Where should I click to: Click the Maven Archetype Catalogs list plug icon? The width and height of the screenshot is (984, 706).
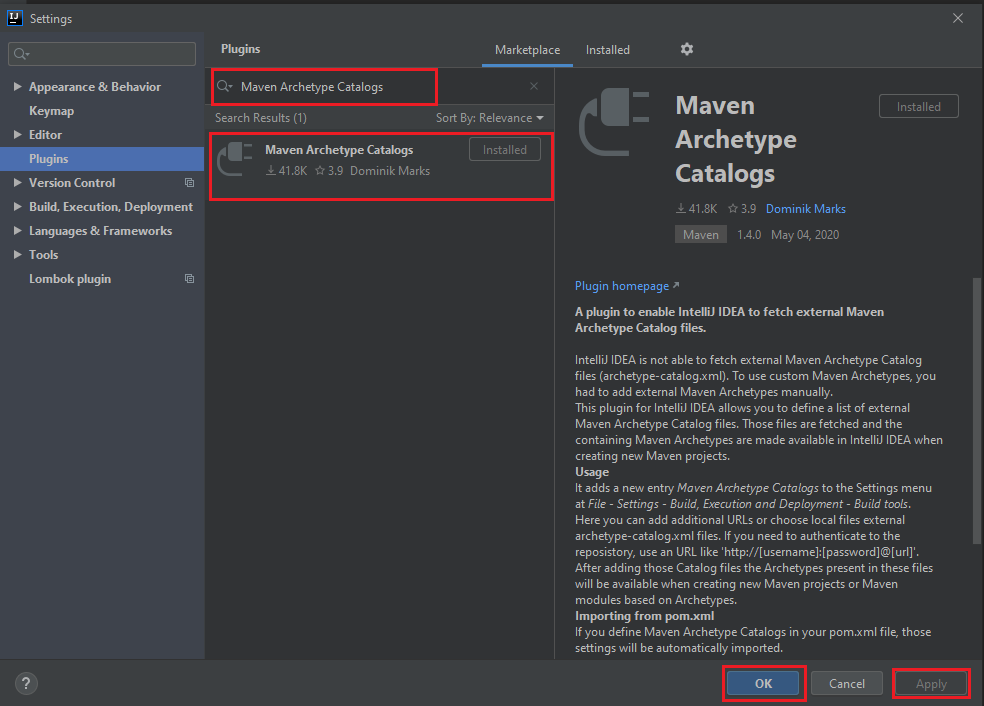(x=235, y=159)
